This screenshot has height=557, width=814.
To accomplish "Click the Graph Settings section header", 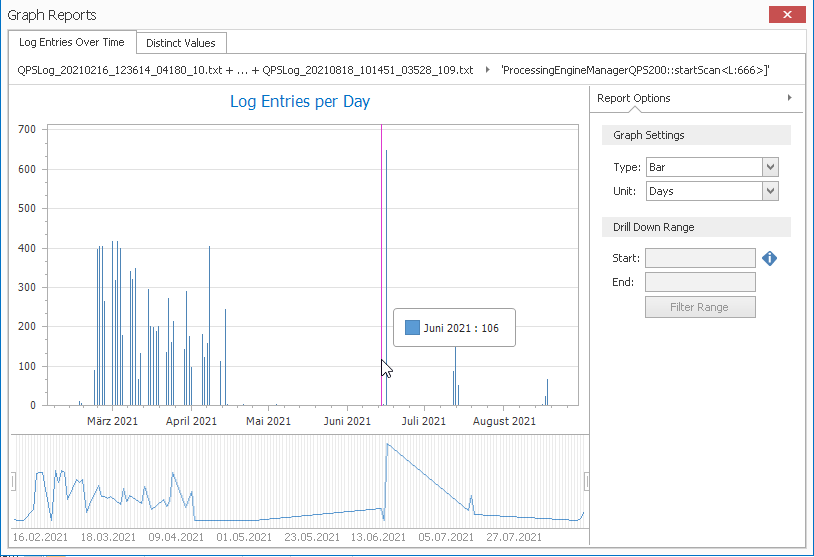I will click(x=696, y=135).
